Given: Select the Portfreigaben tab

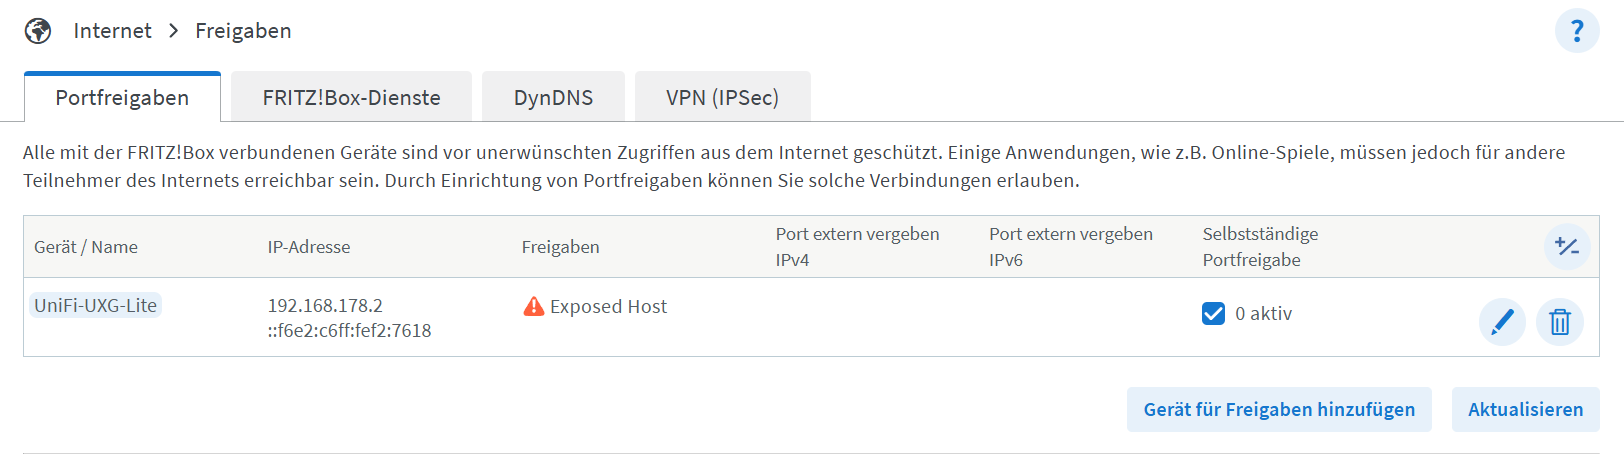Looking at the screenshot, I should point(122,97).
